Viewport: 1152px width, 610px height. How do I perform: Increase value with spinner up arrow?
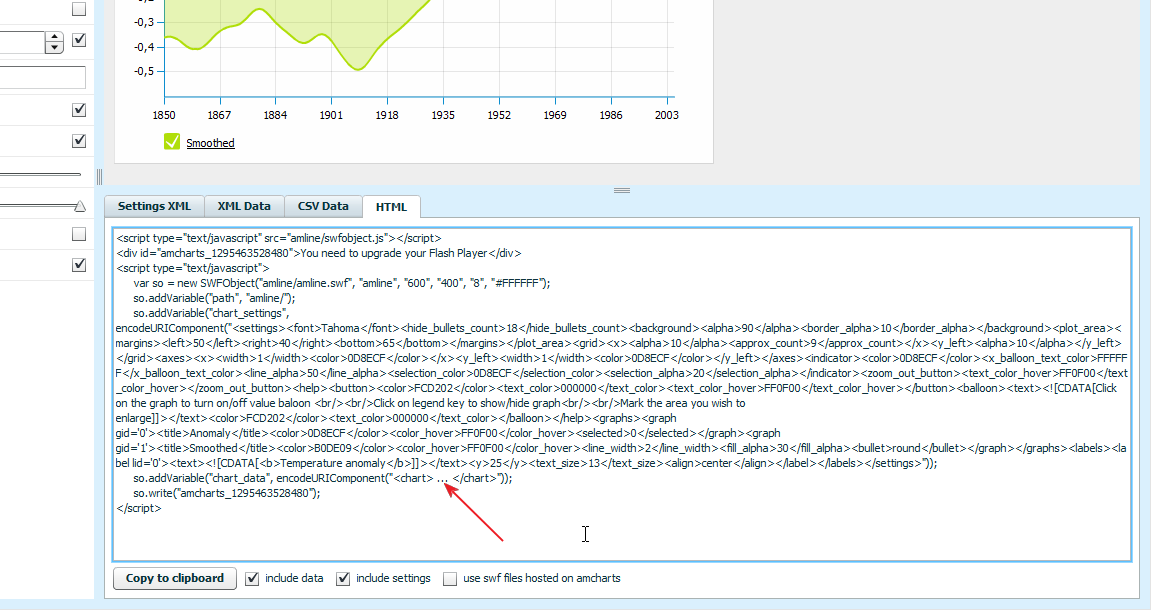tap(54, 37)
